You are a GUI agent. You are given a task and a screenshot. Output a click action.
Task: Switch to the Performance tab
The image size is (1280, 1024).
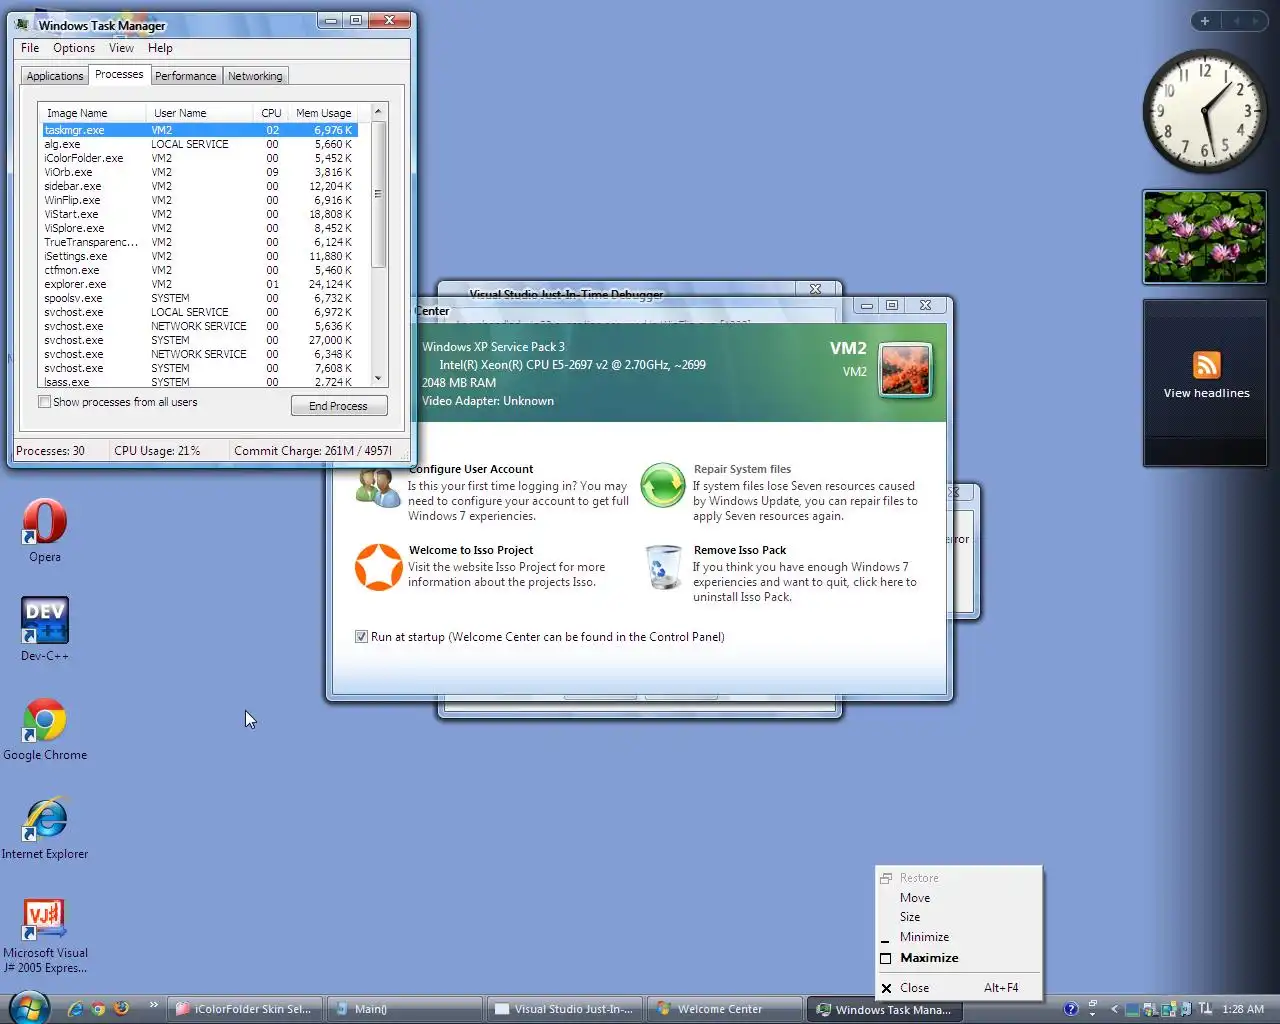(185, 76)
